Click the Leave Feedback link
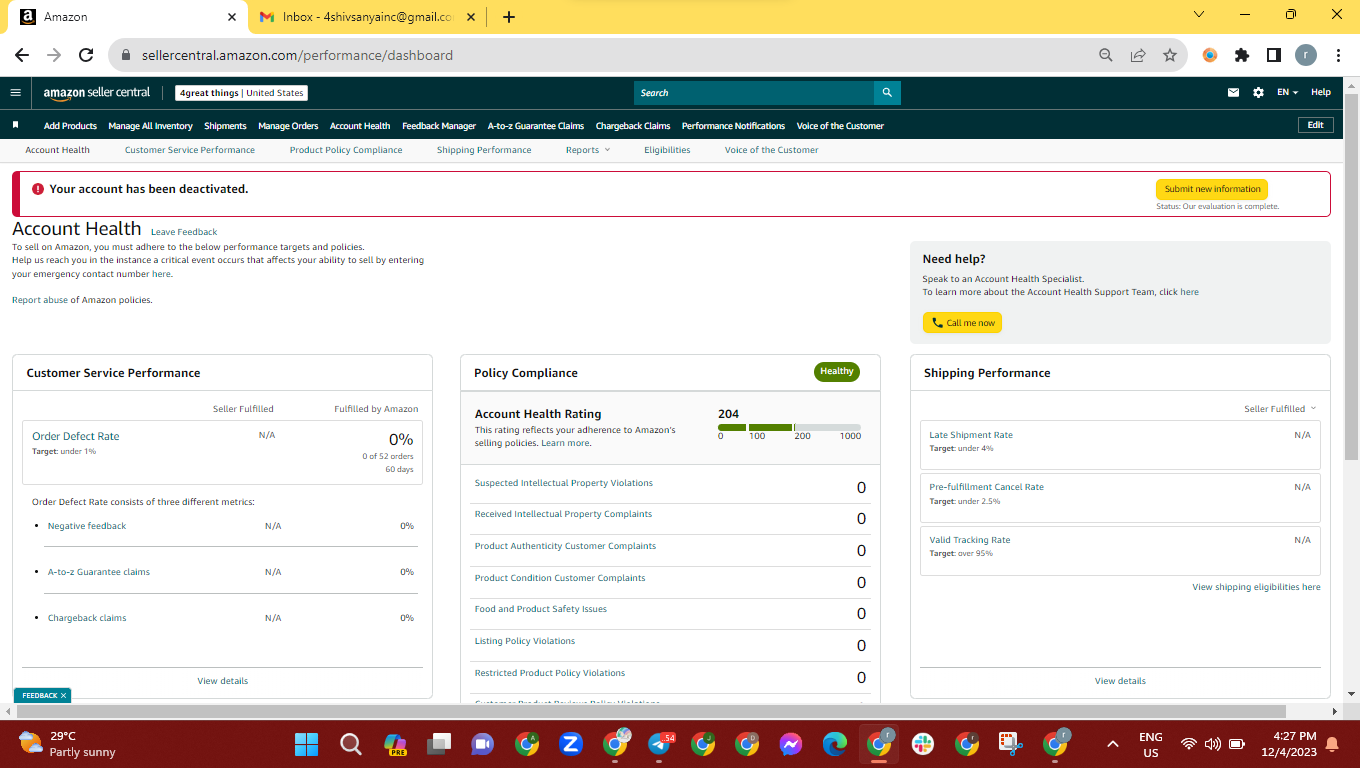1360x768 pixels. 184,232
